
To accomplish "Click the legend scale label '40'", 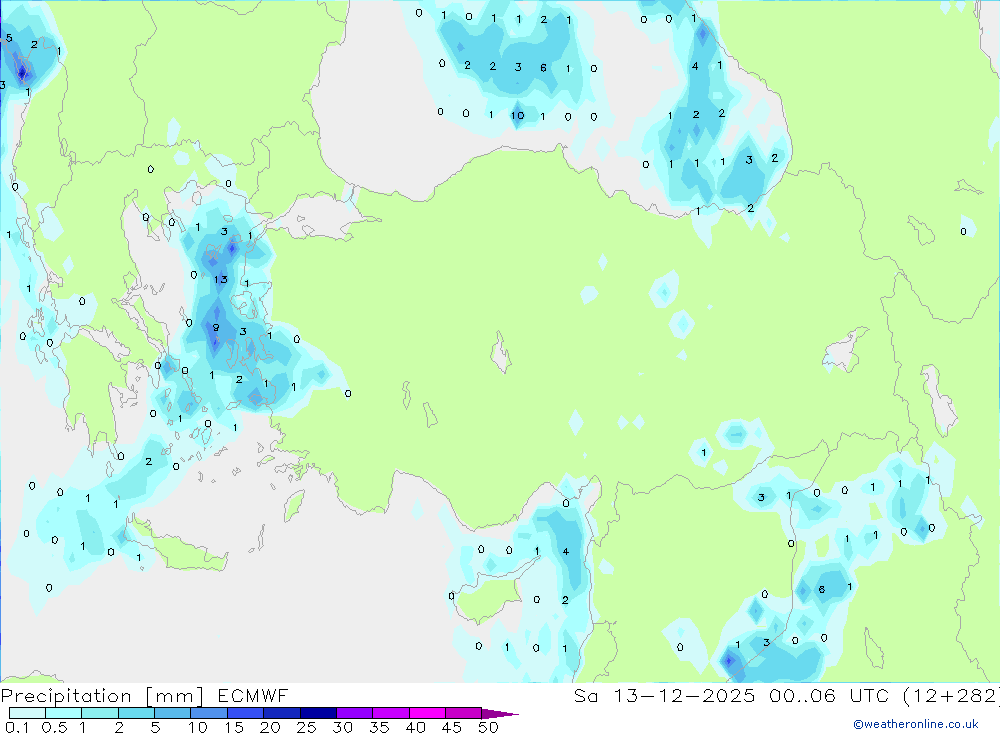I will pyautogui.click(x=415, y=727).
